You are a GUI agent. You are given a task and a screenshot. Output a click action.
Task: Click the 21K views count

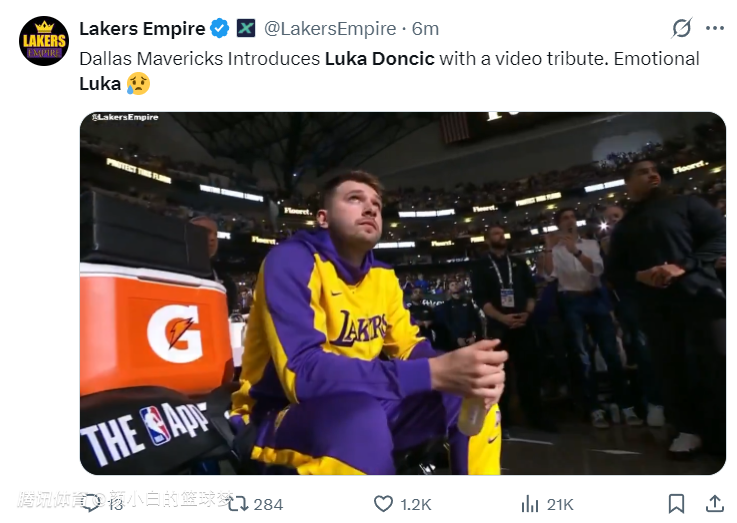click(560, 504)
